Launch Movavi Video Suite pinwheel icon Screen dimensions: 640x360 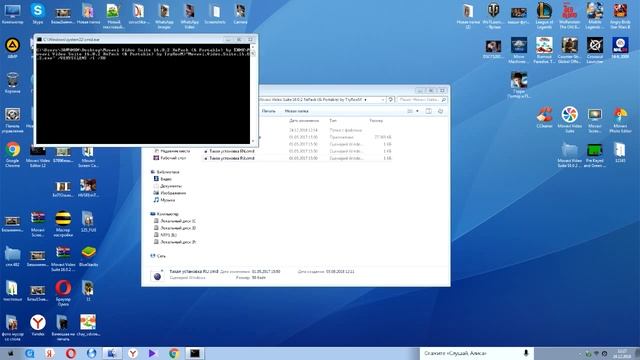(569, 119)
